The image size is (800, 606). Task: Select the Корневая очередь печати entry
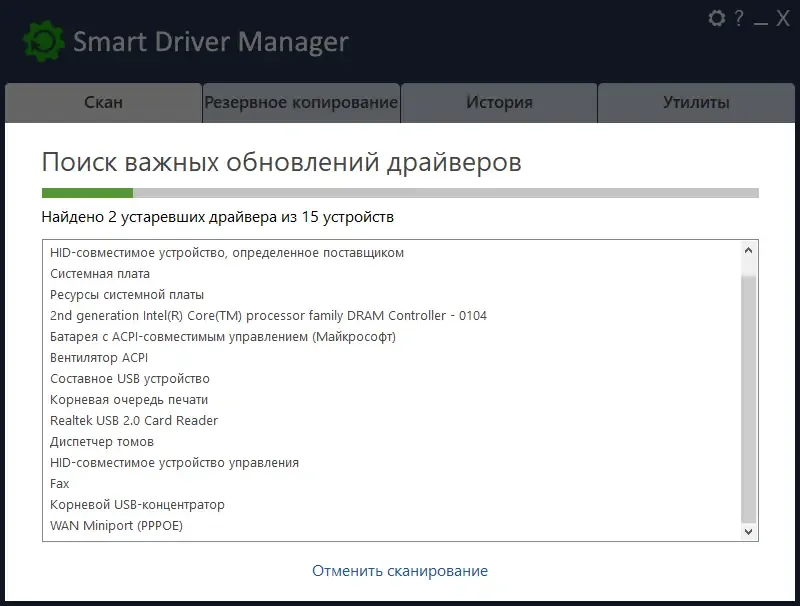125,399
